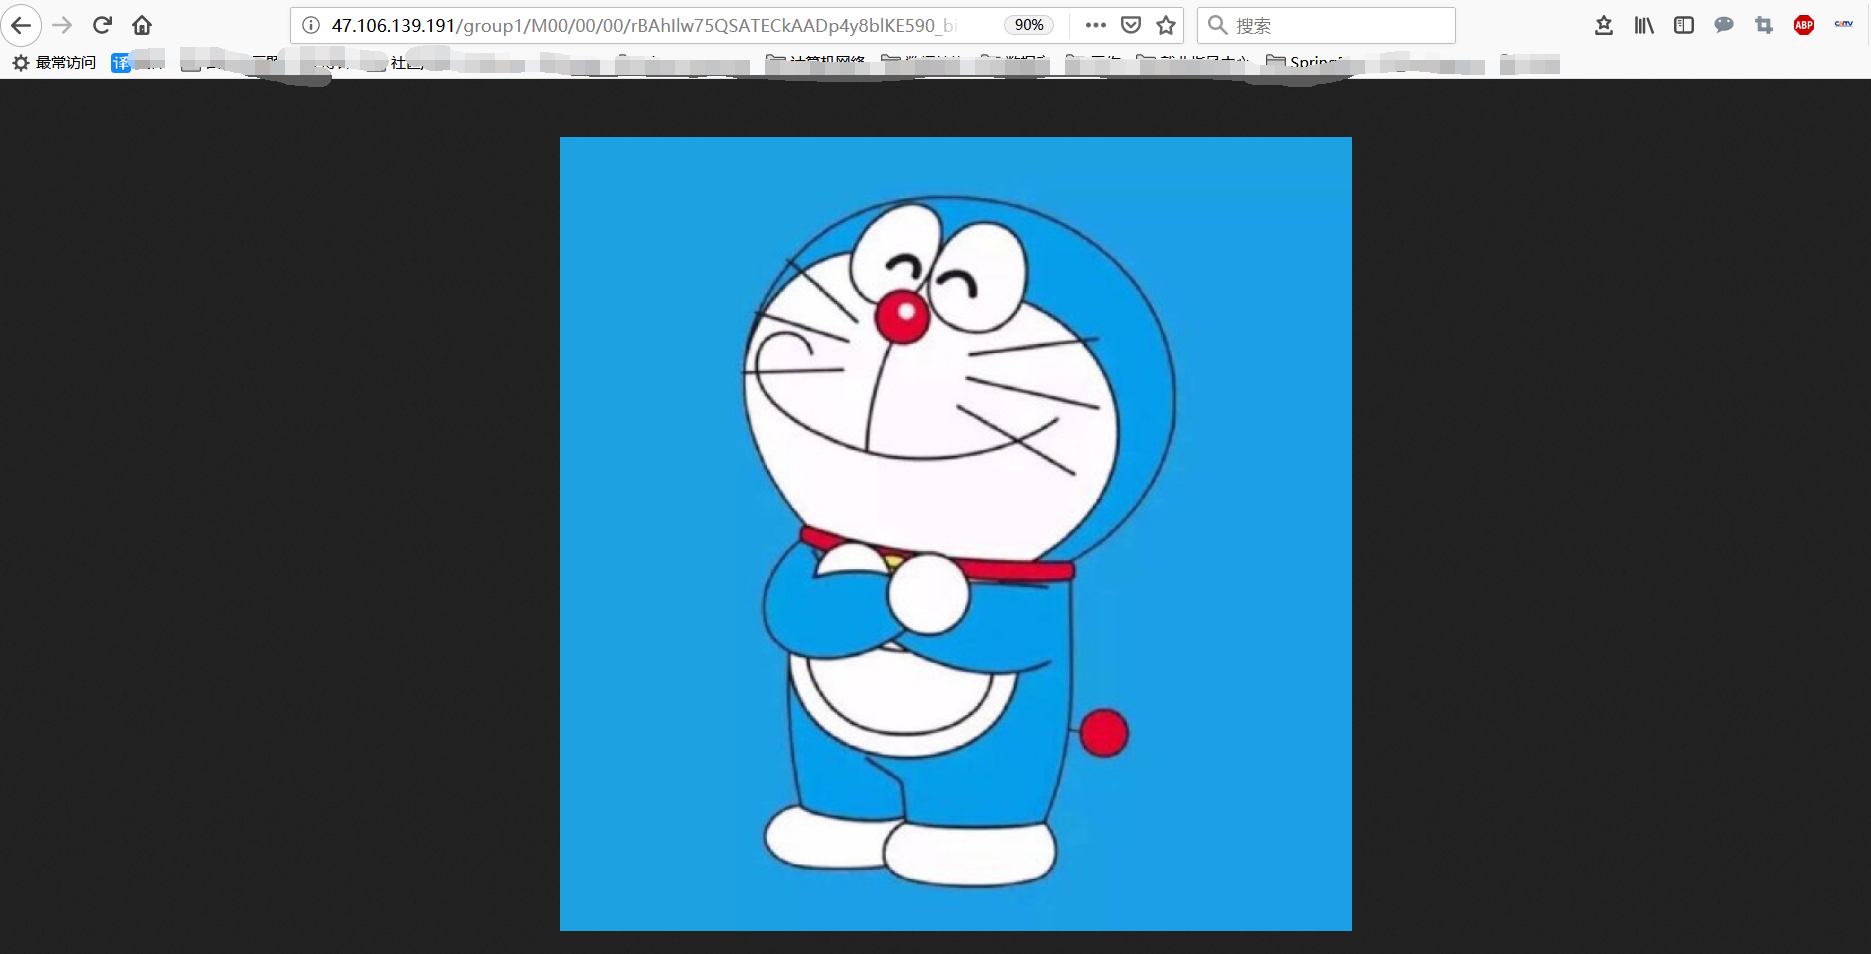Toggle the sidebar view
This screenshot has height=954, width=1871.
tap(1684, 25)
